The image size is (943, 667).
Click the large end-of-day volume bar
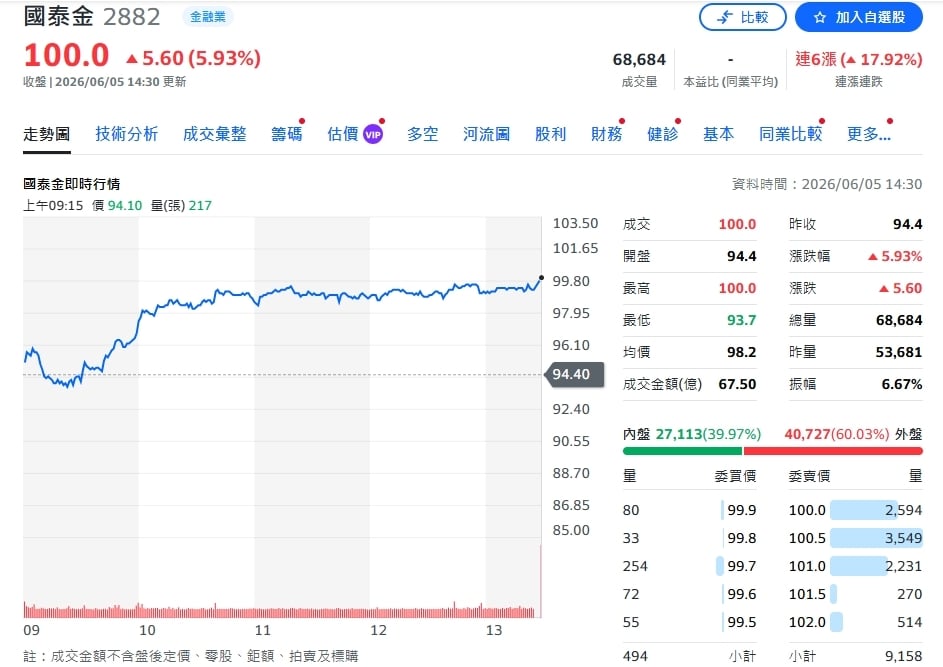point(541,581)
